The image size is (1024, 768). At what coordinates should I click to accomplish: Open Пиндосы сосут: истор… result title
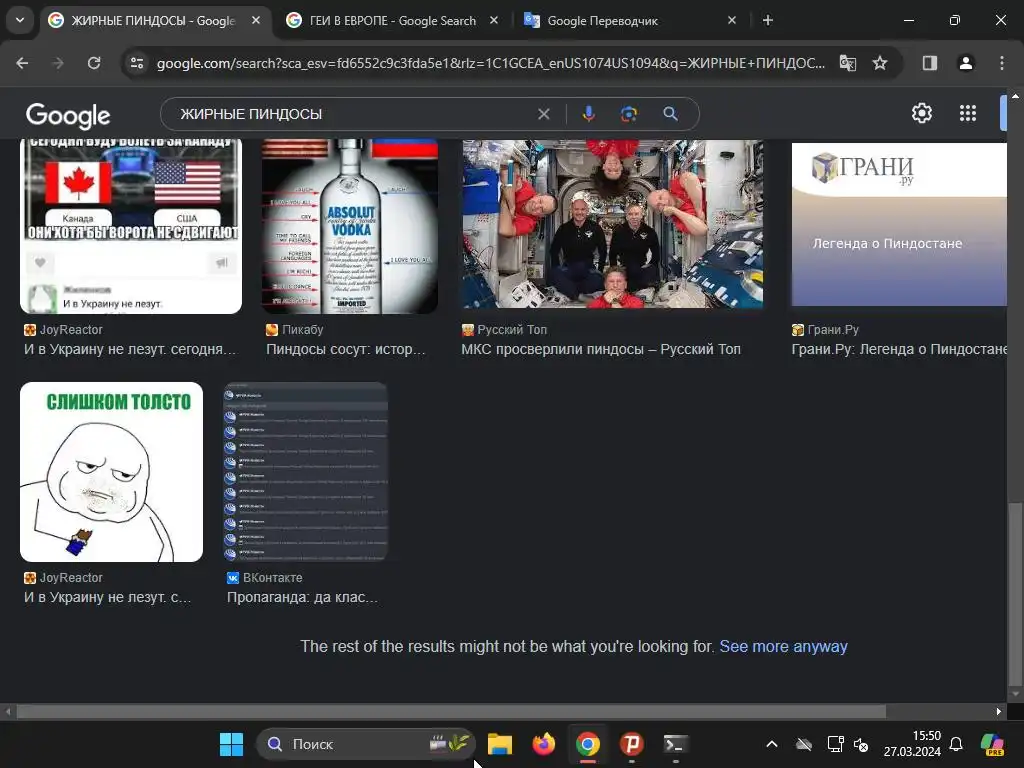pos(346,349)
